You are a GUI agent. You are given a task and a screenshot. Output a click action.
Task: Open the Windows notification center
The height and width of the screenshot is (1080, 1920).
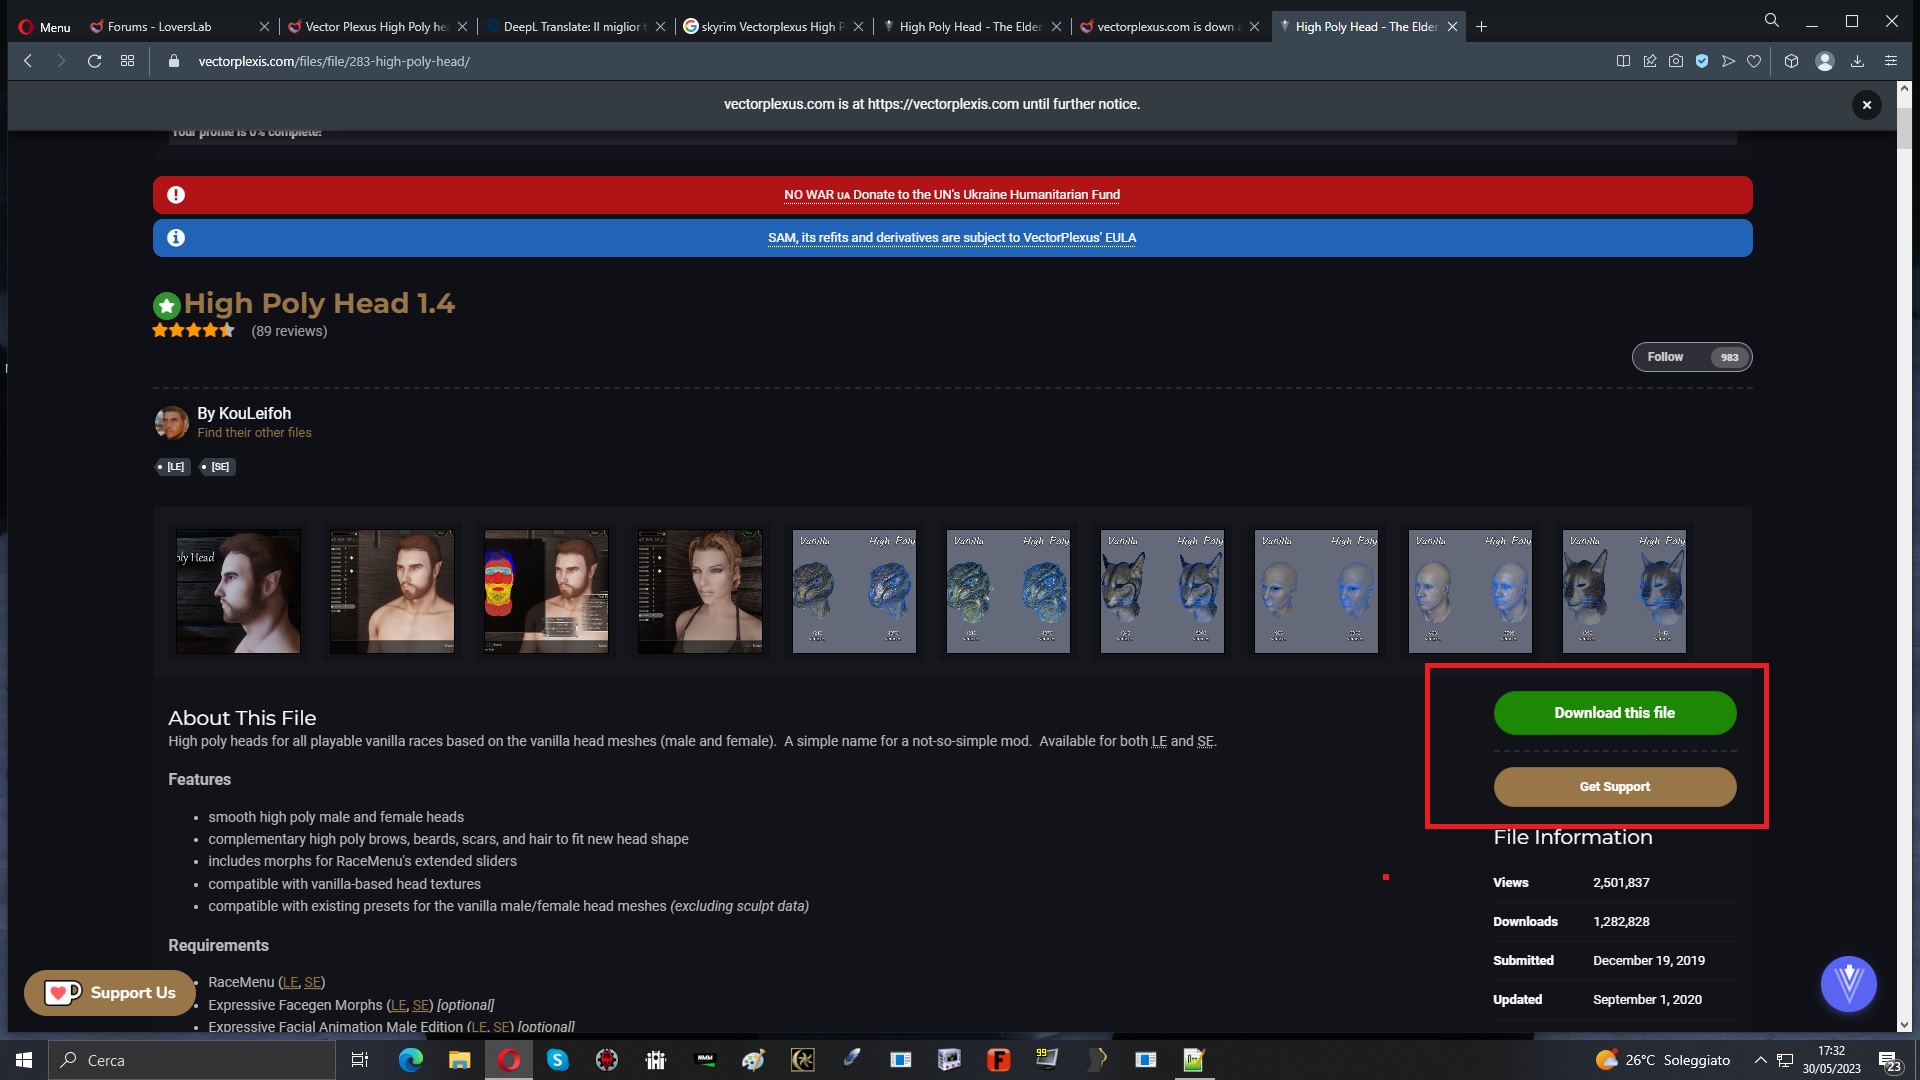[1889, 1060]
